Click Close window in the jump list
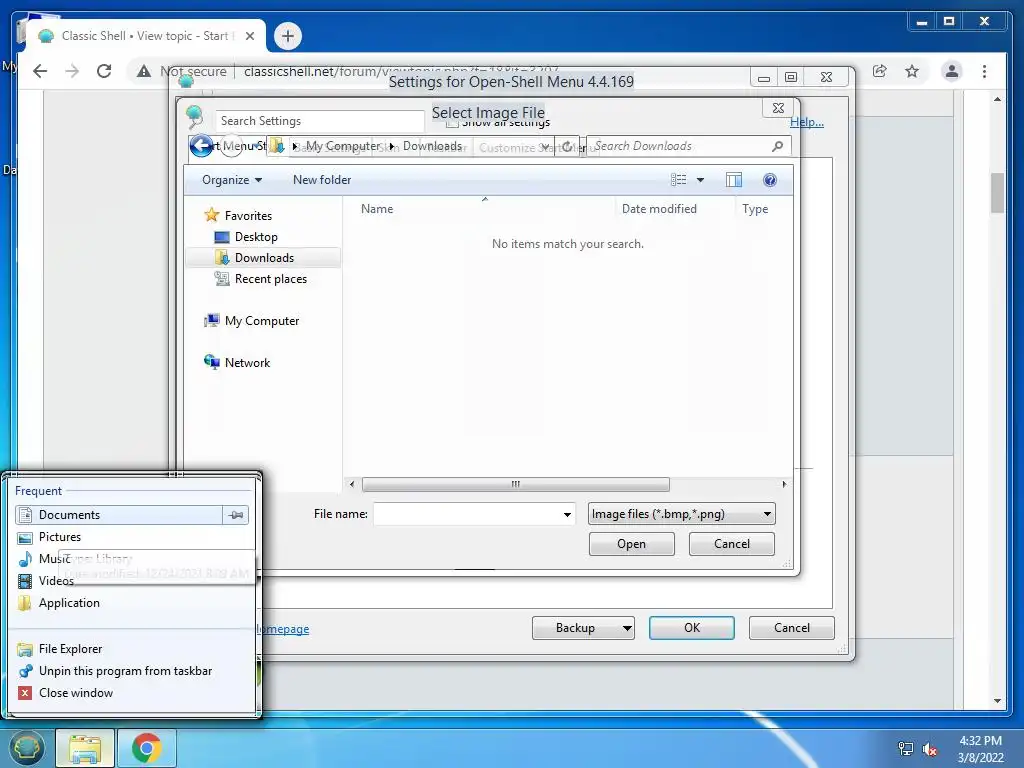 coord(76,693)
